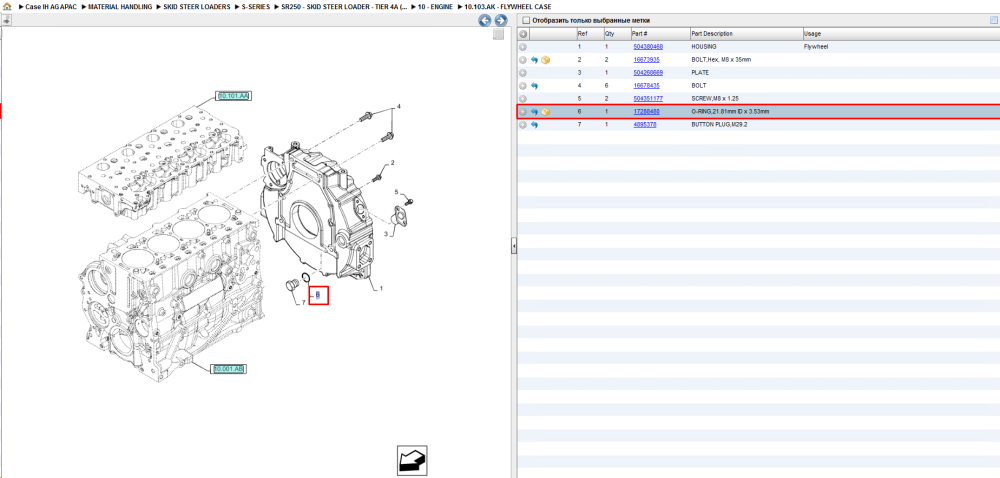Image resolution: width=1000 pixels, height=478 pixels.
Task: Add O-RING row with round plus icon
Action: [523, 112]
